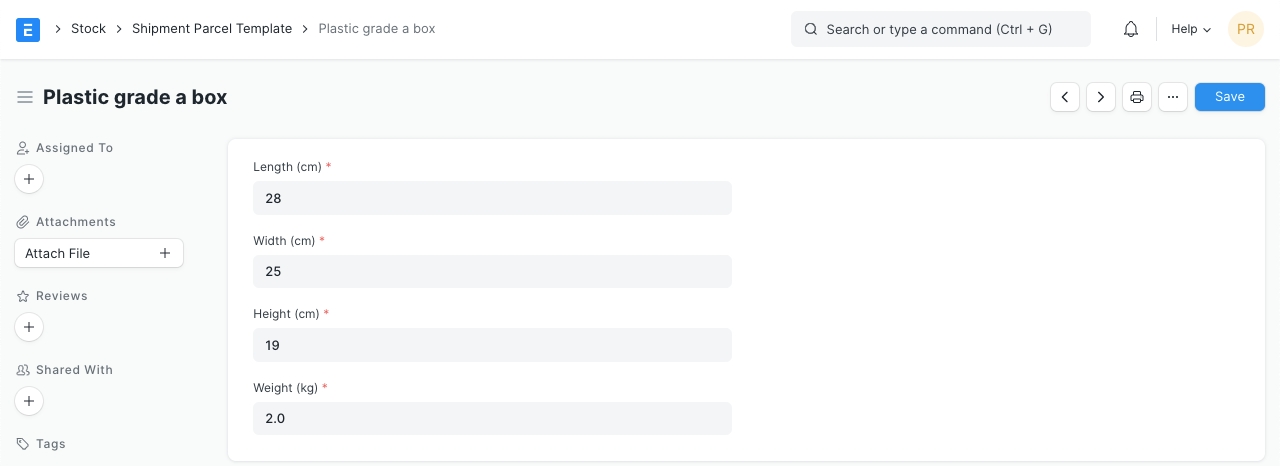Open the PR user avatar menu
The width and height of the screenshot is (1280, 466).
pos(1245,29)
